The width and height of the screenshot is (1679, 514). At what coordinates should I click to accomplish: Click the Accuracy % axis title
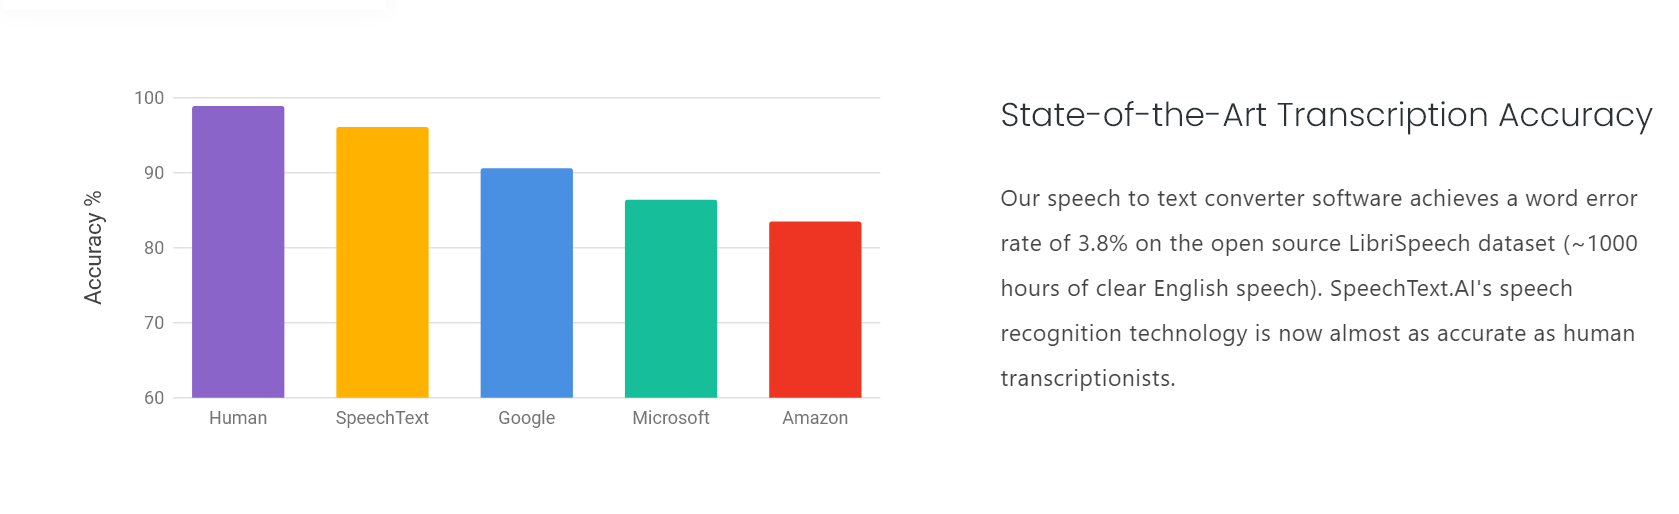click(93, 248)
